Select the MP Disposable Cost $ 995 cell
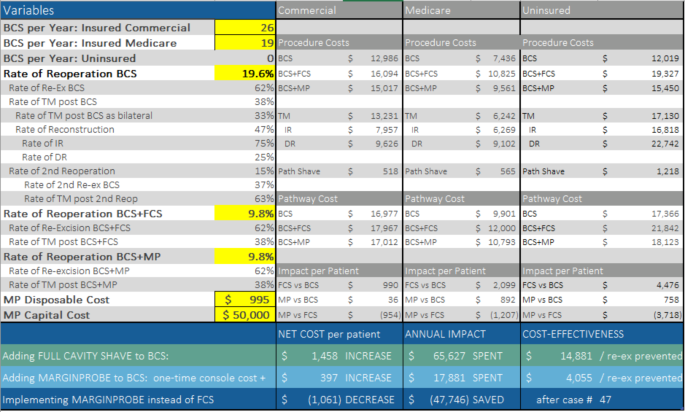685x412 pixels. 245,299
